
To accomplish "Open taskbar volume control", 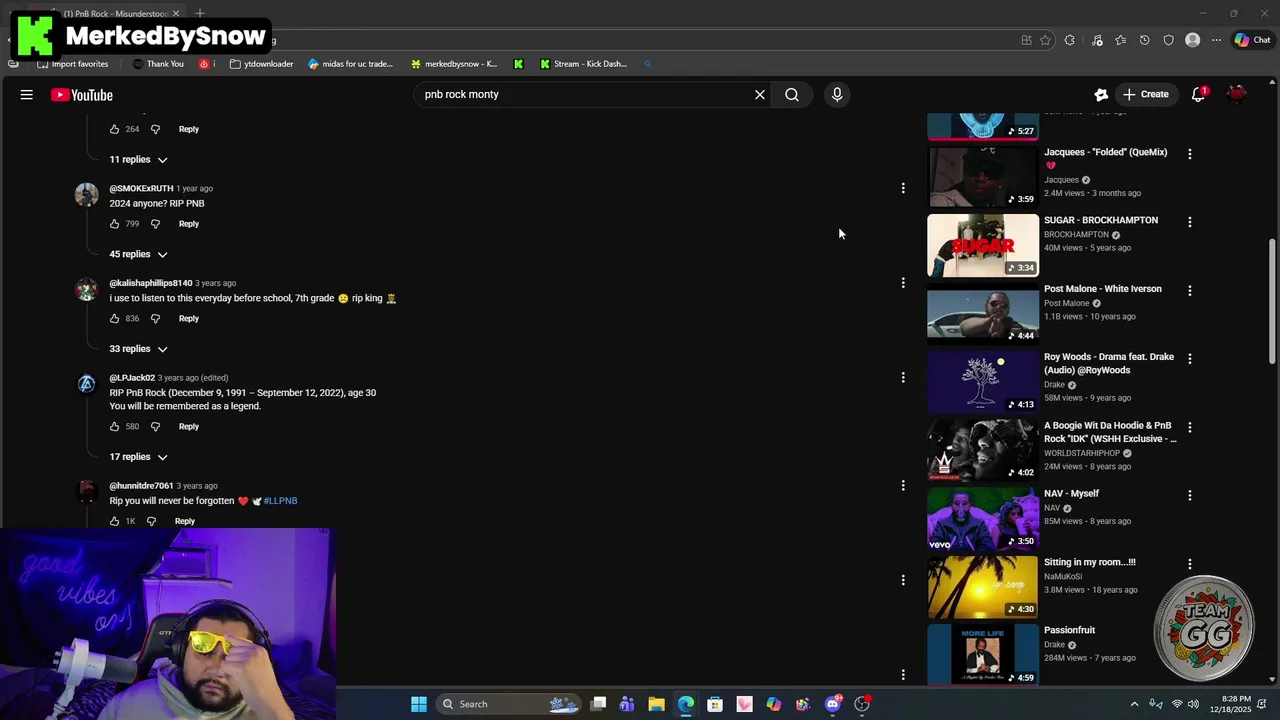I will [x=1193, y=704].
